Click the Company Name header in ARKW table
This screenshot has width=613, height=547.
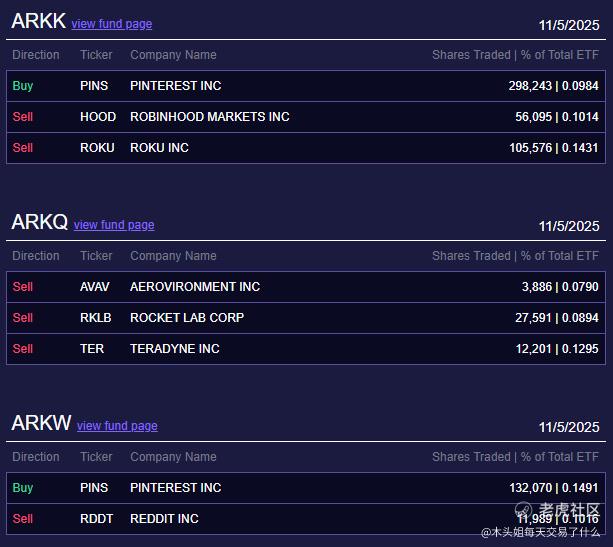pyautogui.click(x=173, y=457)
